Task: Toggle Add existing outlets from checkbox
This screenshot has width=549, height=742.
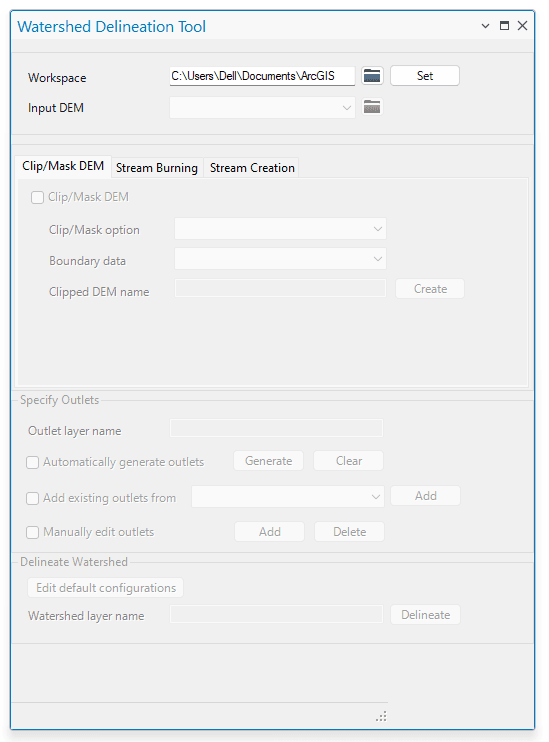Action: tap(32, 498)
